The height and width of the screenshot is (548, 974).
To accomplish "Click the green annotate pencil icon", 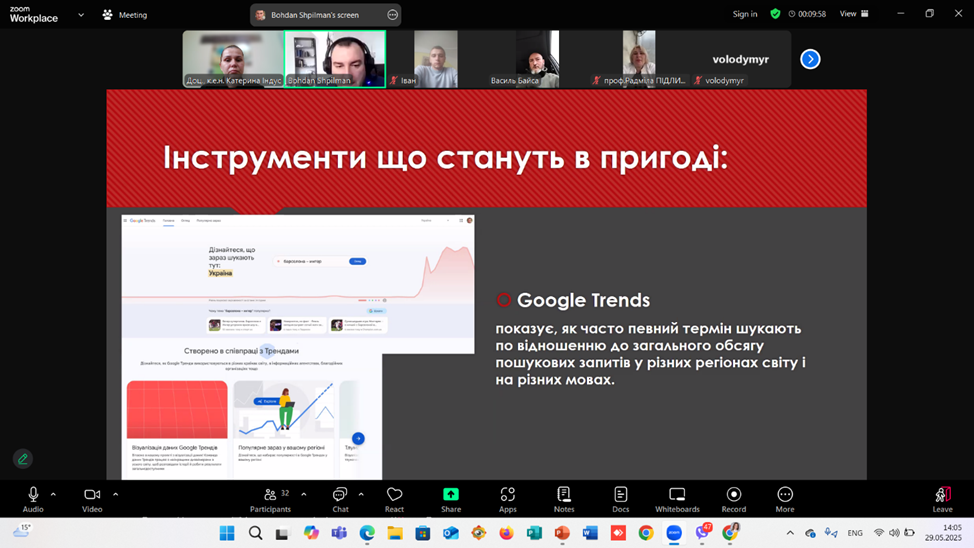I will point(23,459).
